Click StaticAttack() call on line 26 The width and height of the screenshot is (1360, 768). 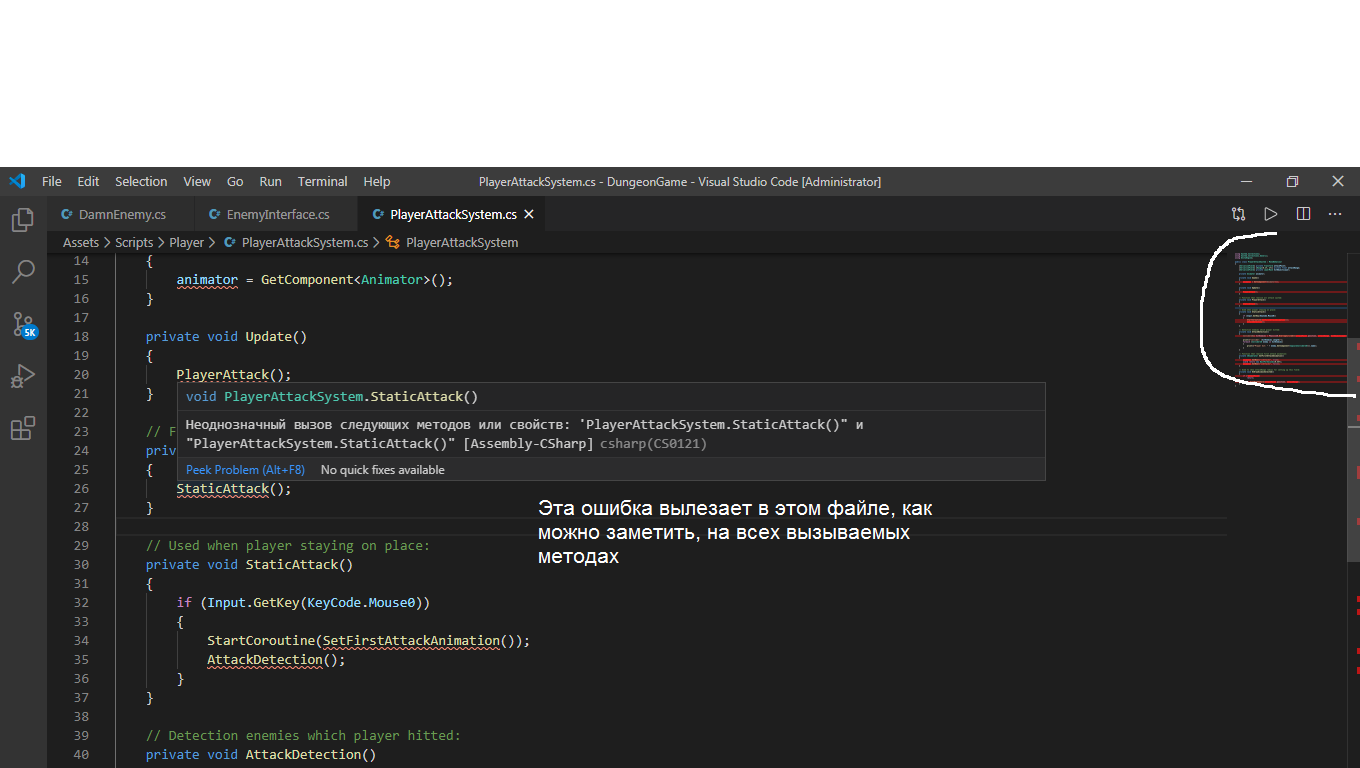234,489
